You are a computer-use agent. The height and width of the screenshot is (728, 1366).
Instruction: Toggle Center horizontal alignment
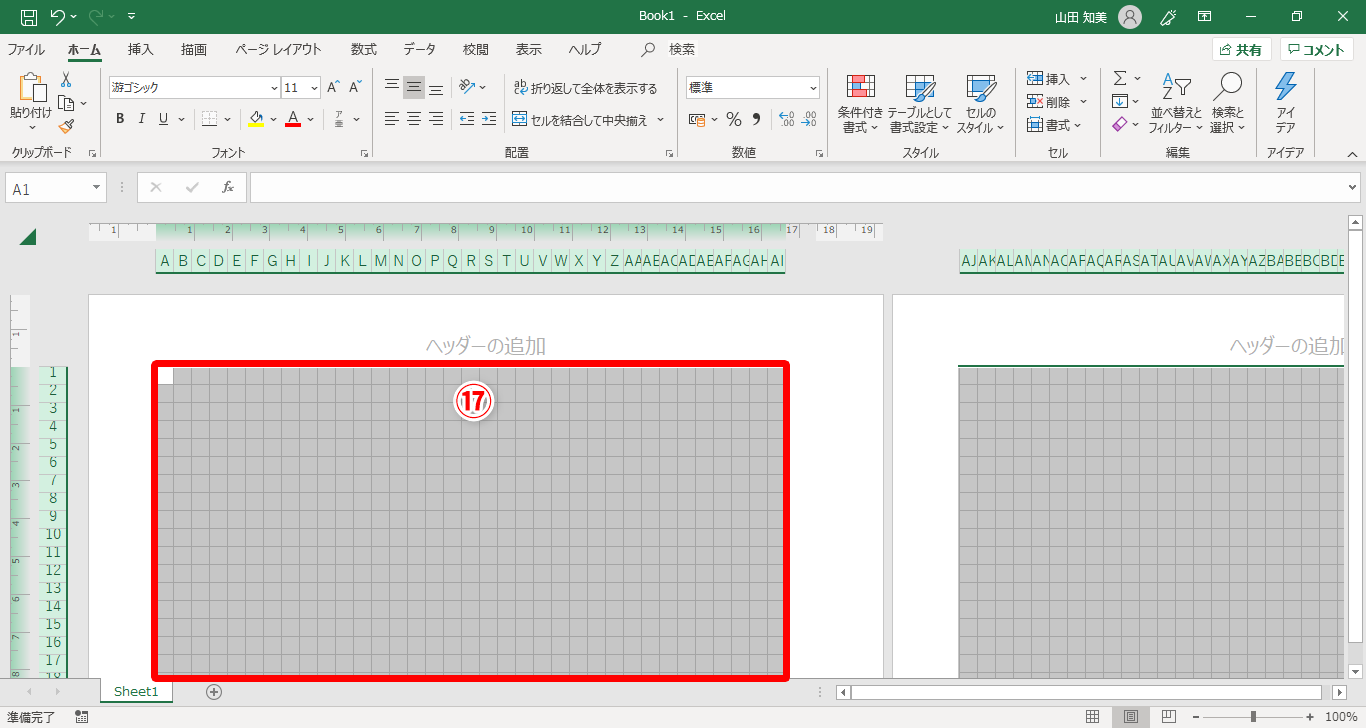414,119
